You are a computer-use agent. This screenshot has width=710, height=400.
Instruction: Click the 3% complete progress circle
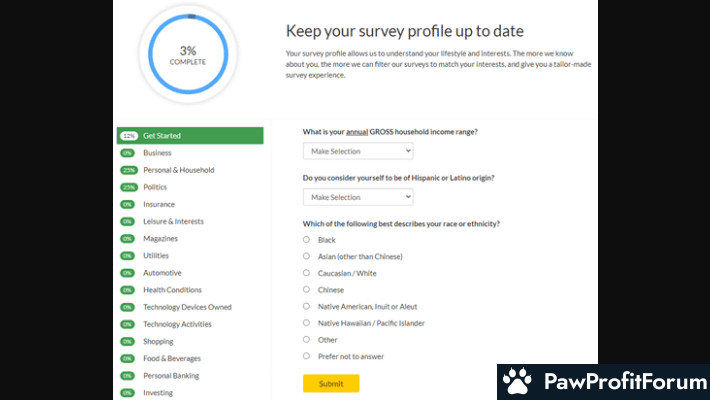pyautogui.click(x=188, y=54)
